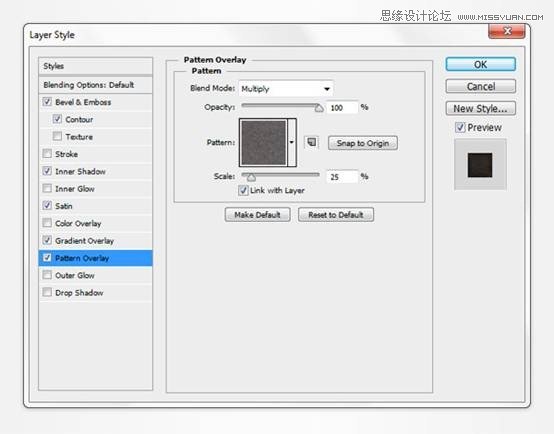Select the Stroke style entry

coord(66,154)
